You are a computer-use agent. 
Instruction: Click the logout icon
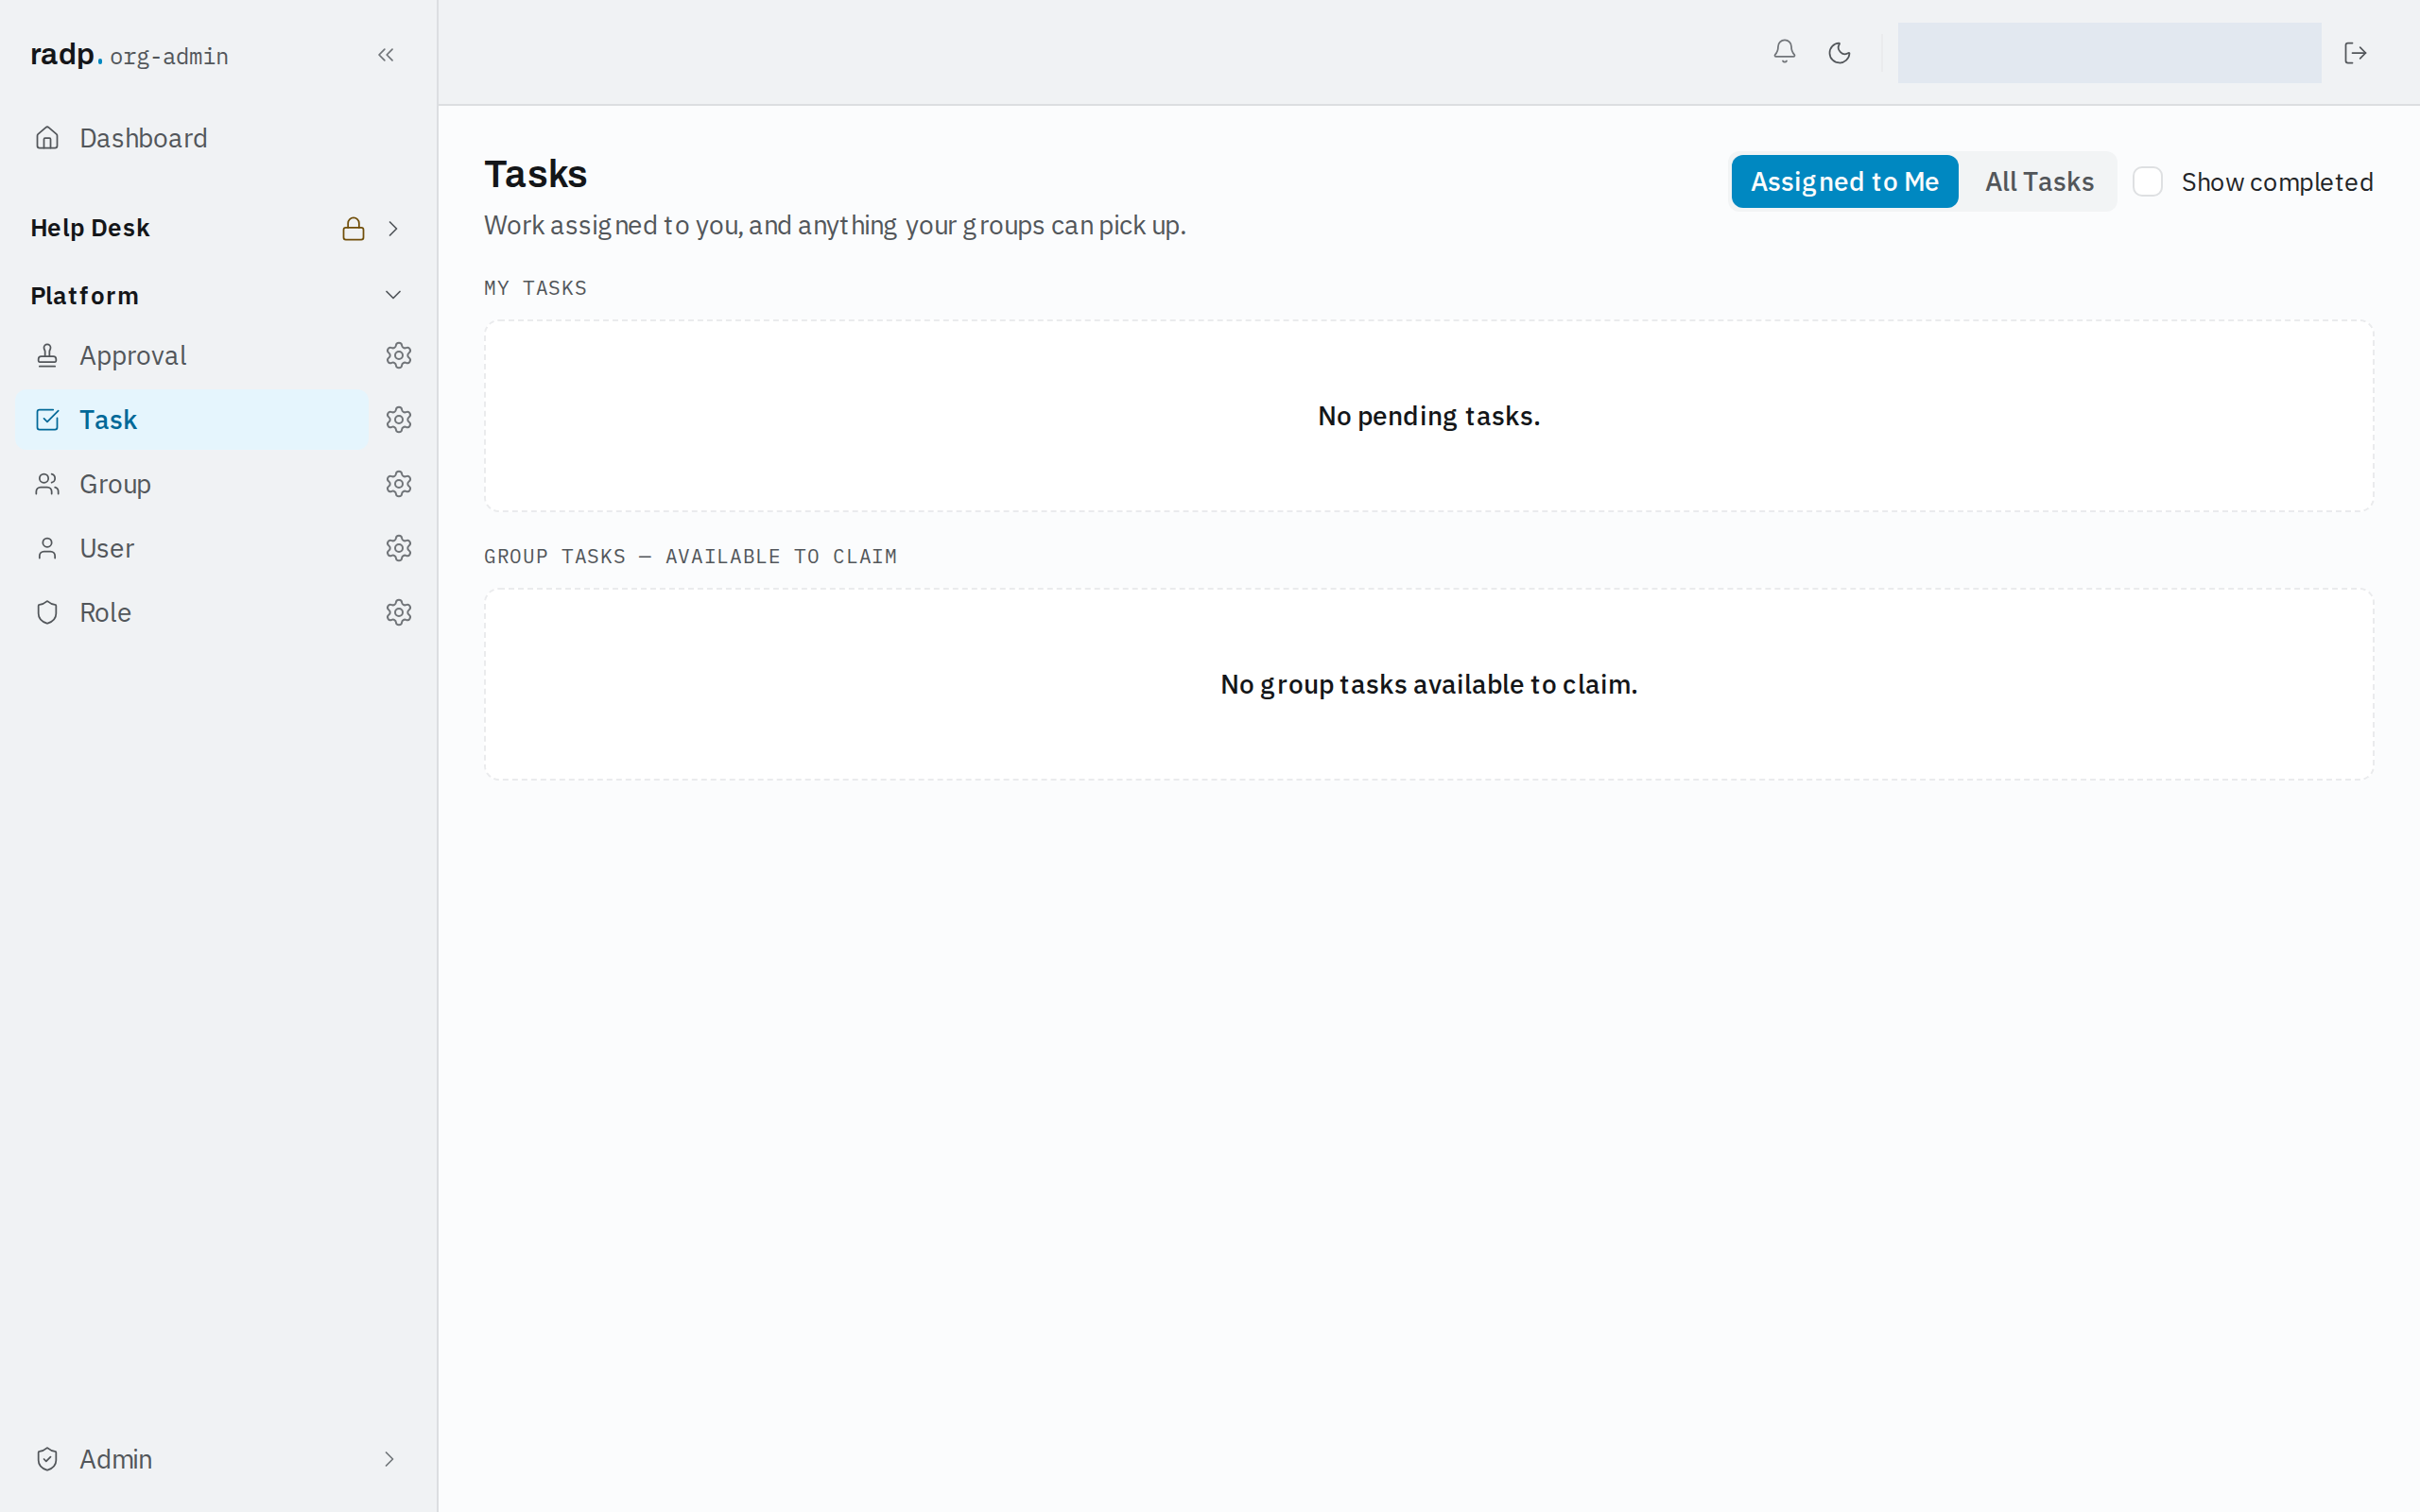click(x=2355, y=53)
